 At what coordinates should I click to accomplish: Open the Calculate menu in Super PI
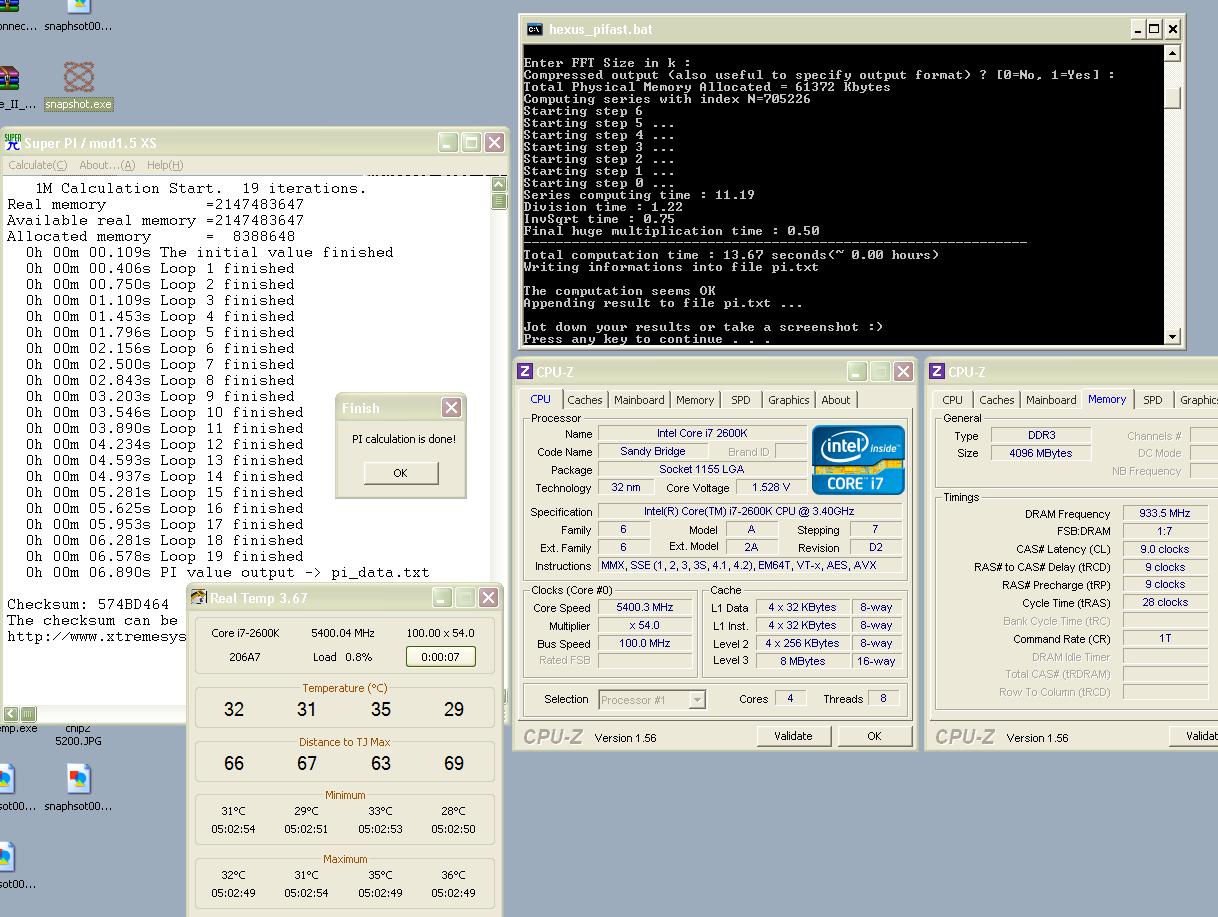[x=37, y=165]
